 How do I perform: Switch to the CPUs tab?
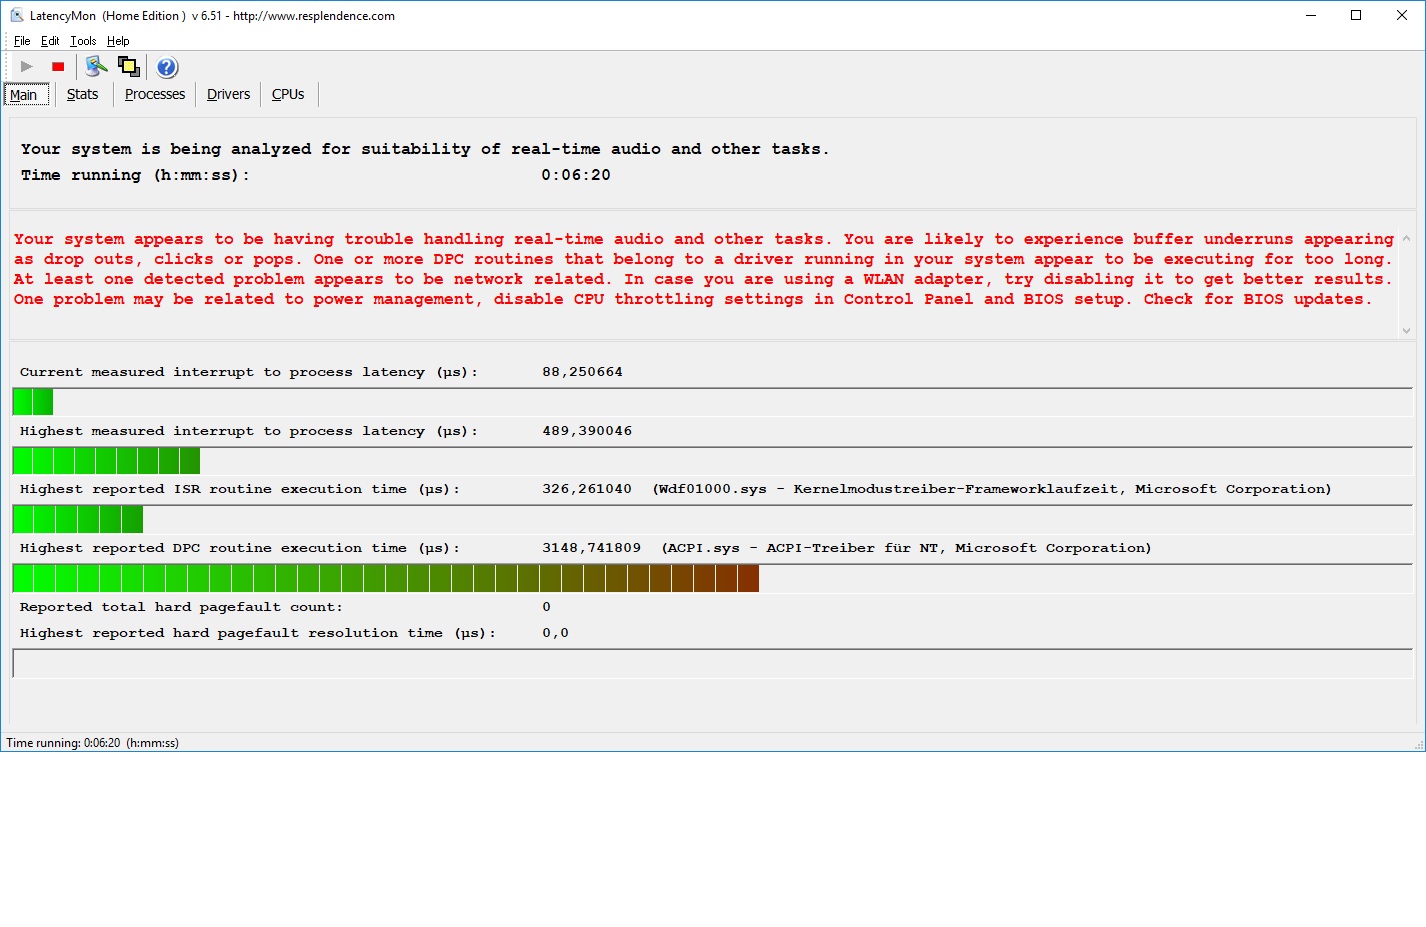point(288,94)
